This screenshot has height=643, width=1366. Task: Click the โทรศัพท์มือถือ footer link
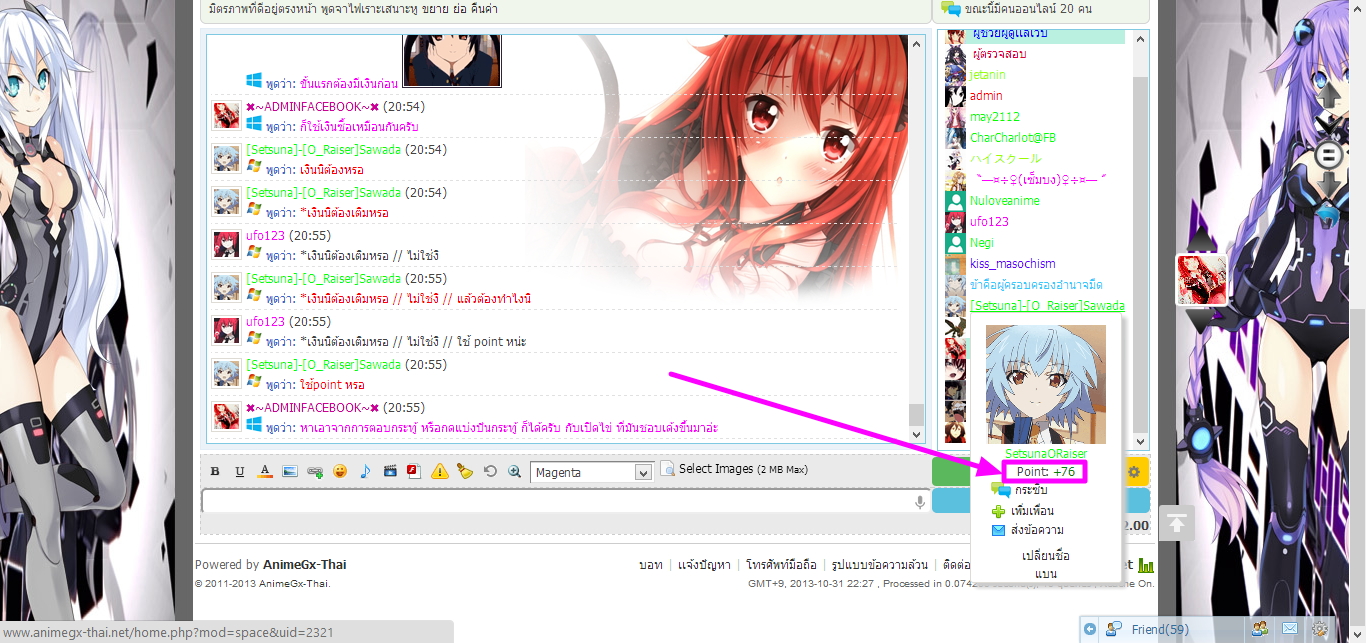(x=781, y=565)
